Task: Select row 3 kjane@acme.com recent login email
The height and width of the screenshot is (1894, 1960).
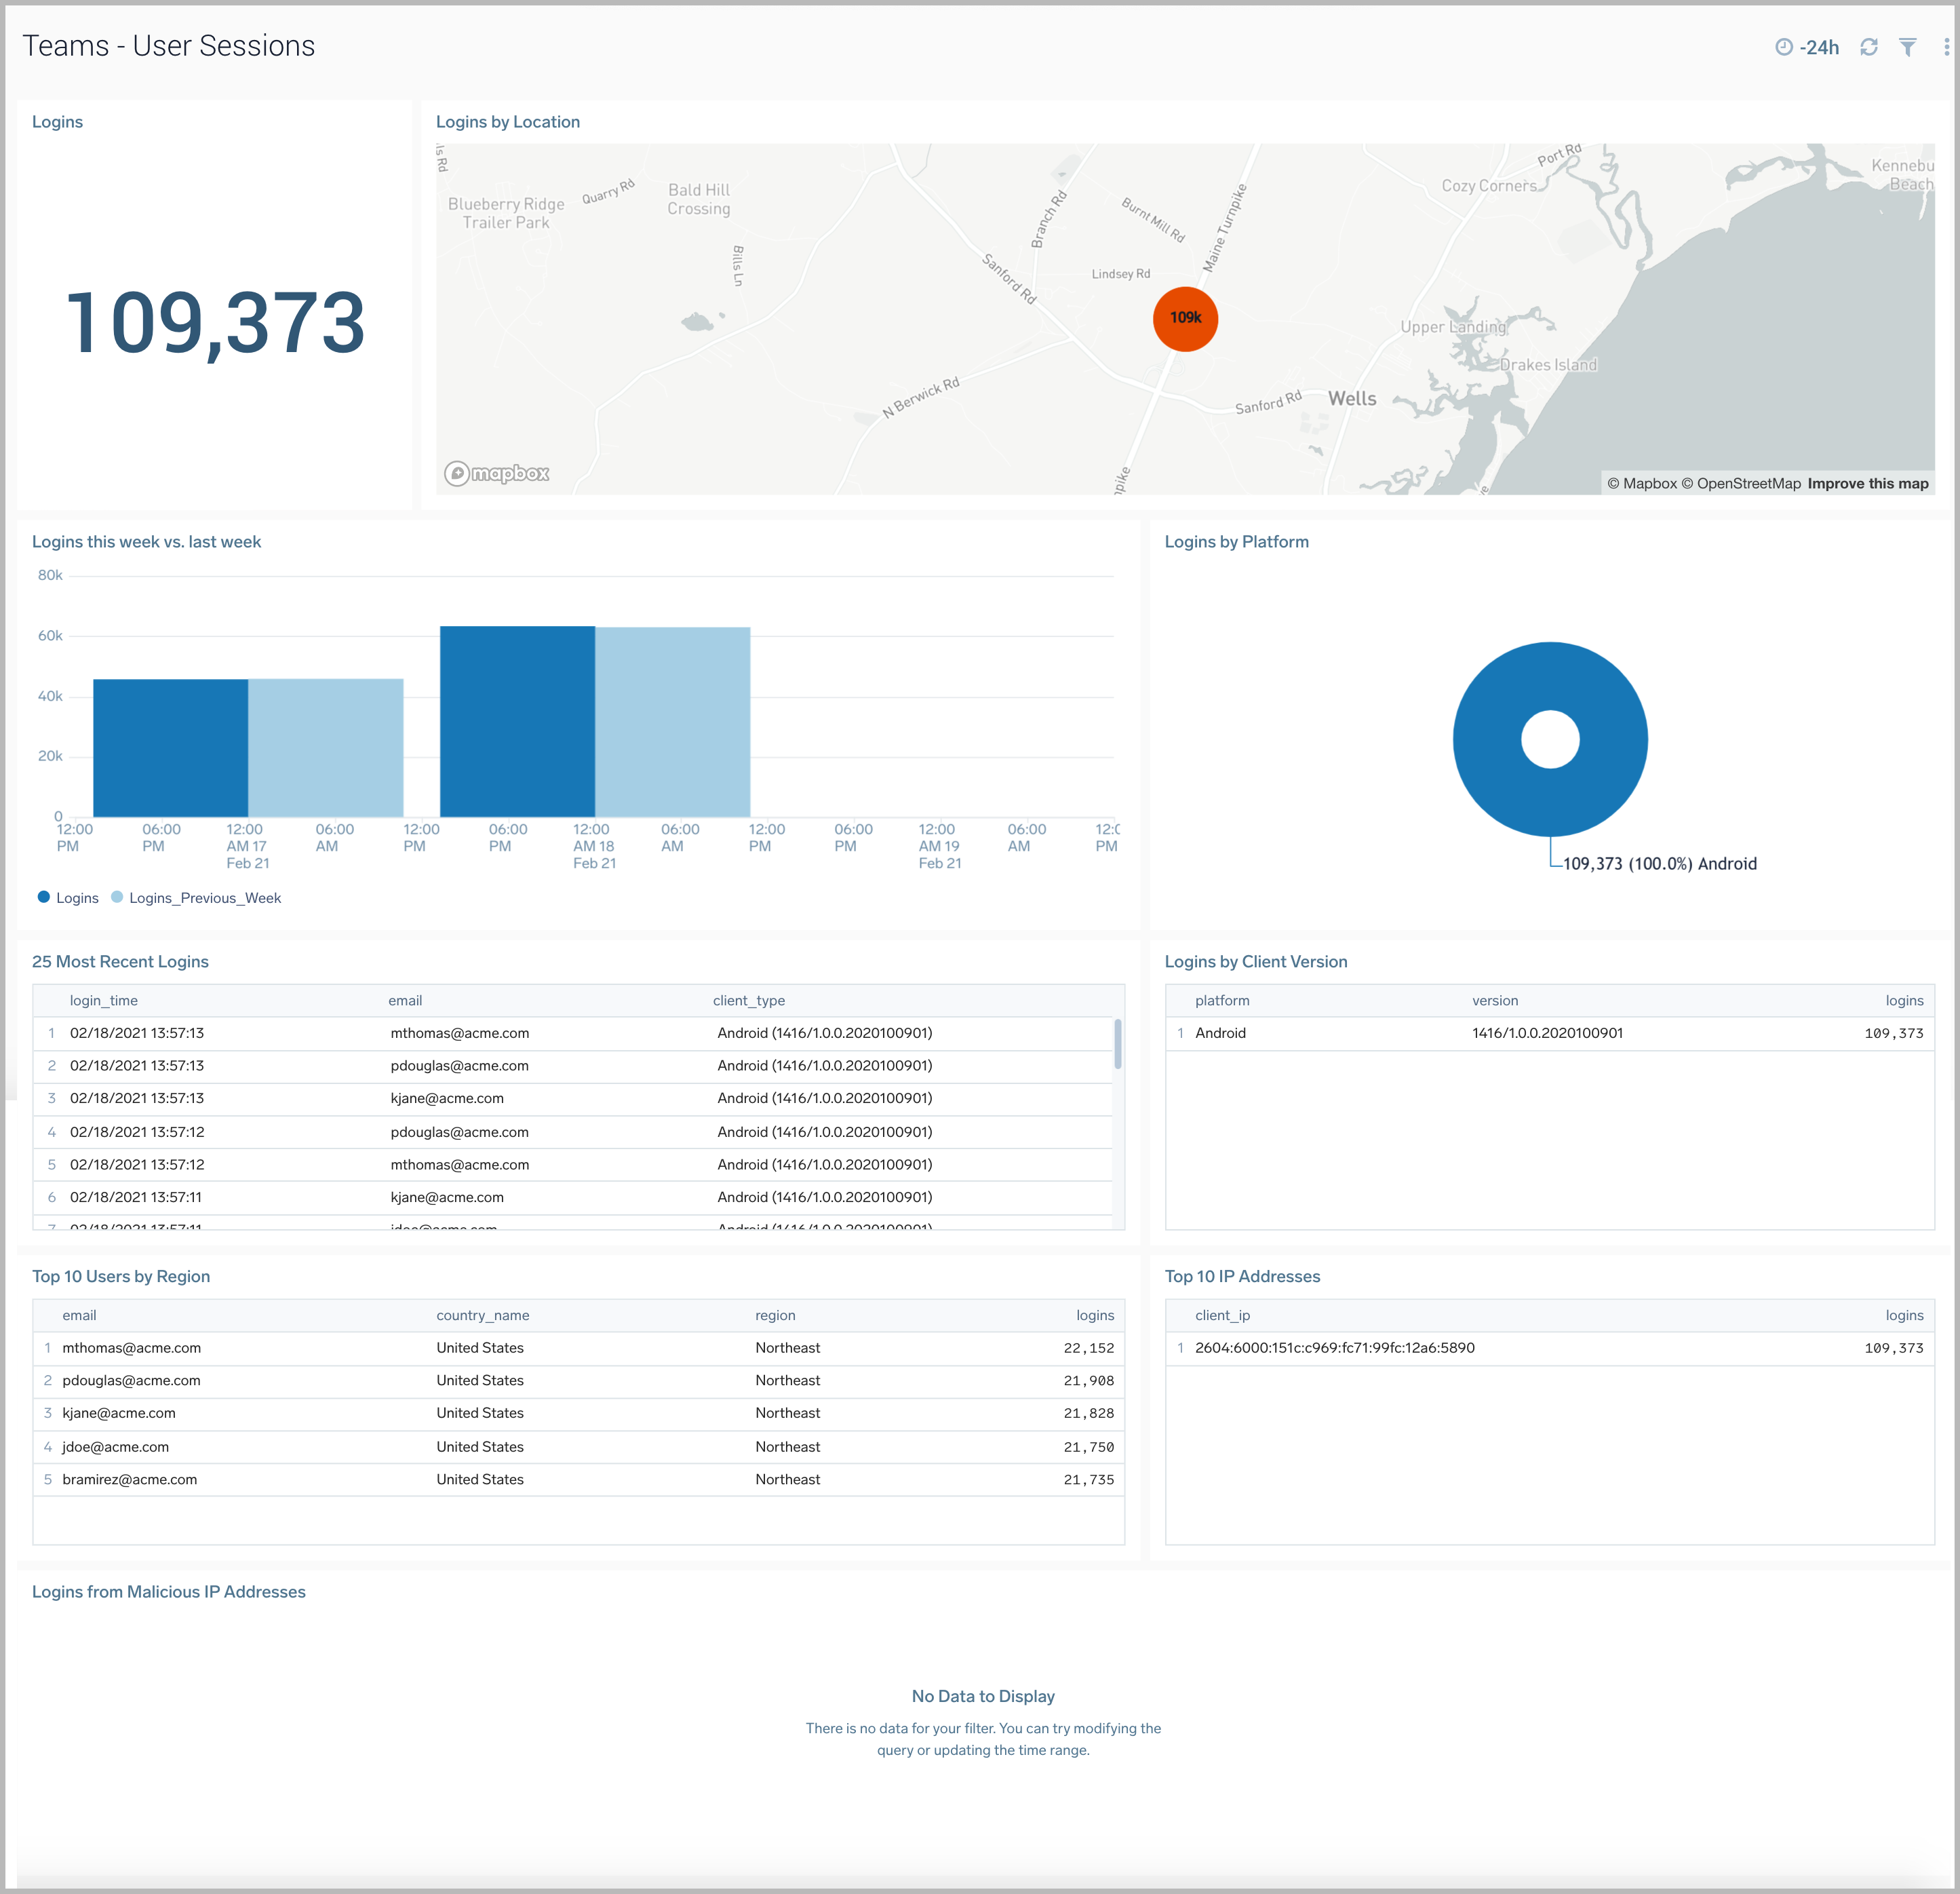Action: coord(446,1098)
